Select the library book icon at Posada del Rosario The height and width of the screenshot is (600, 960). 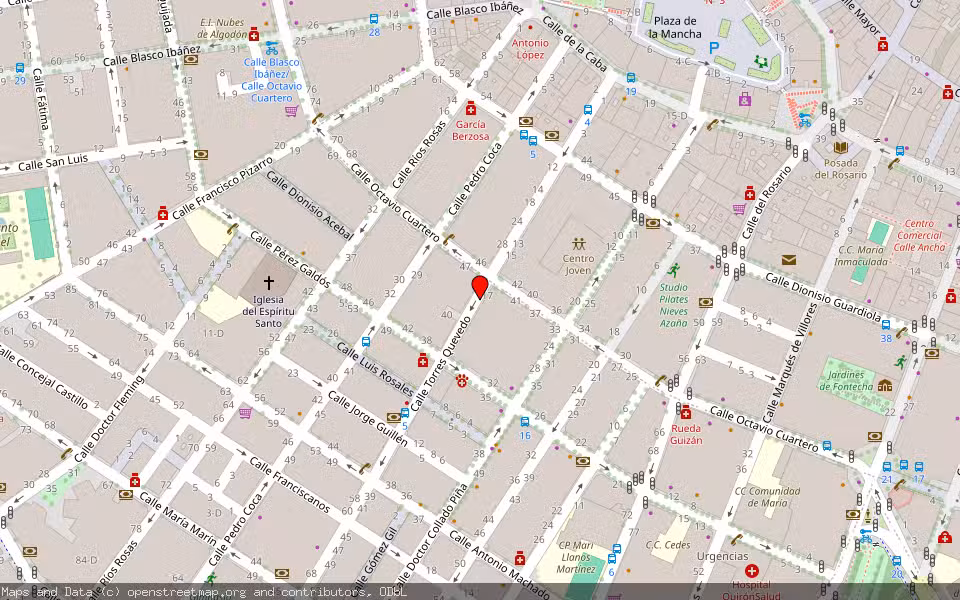click(841, 148)
